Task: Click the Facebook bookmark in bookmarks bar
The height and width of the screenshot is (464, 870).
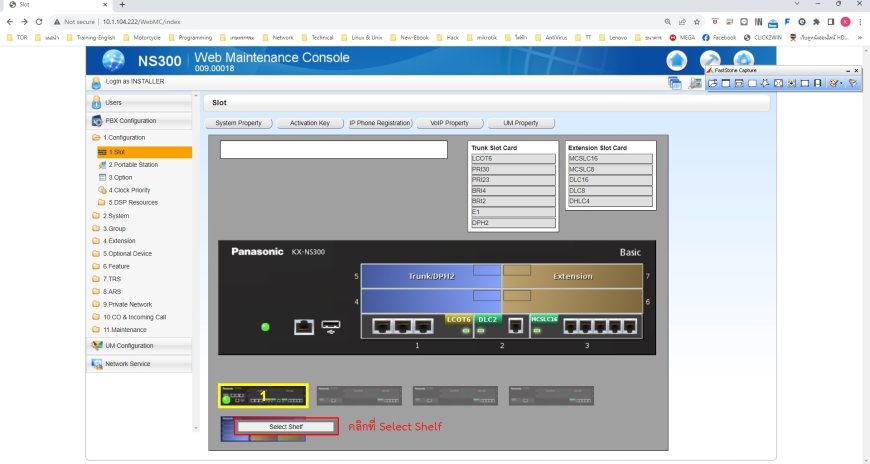Action: pos(719,38)
